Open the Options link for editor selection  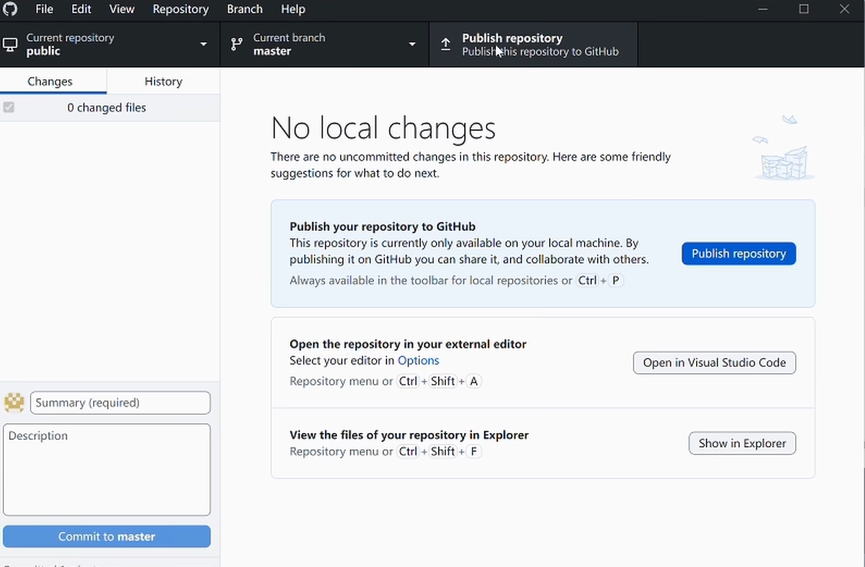pos(418,361)
